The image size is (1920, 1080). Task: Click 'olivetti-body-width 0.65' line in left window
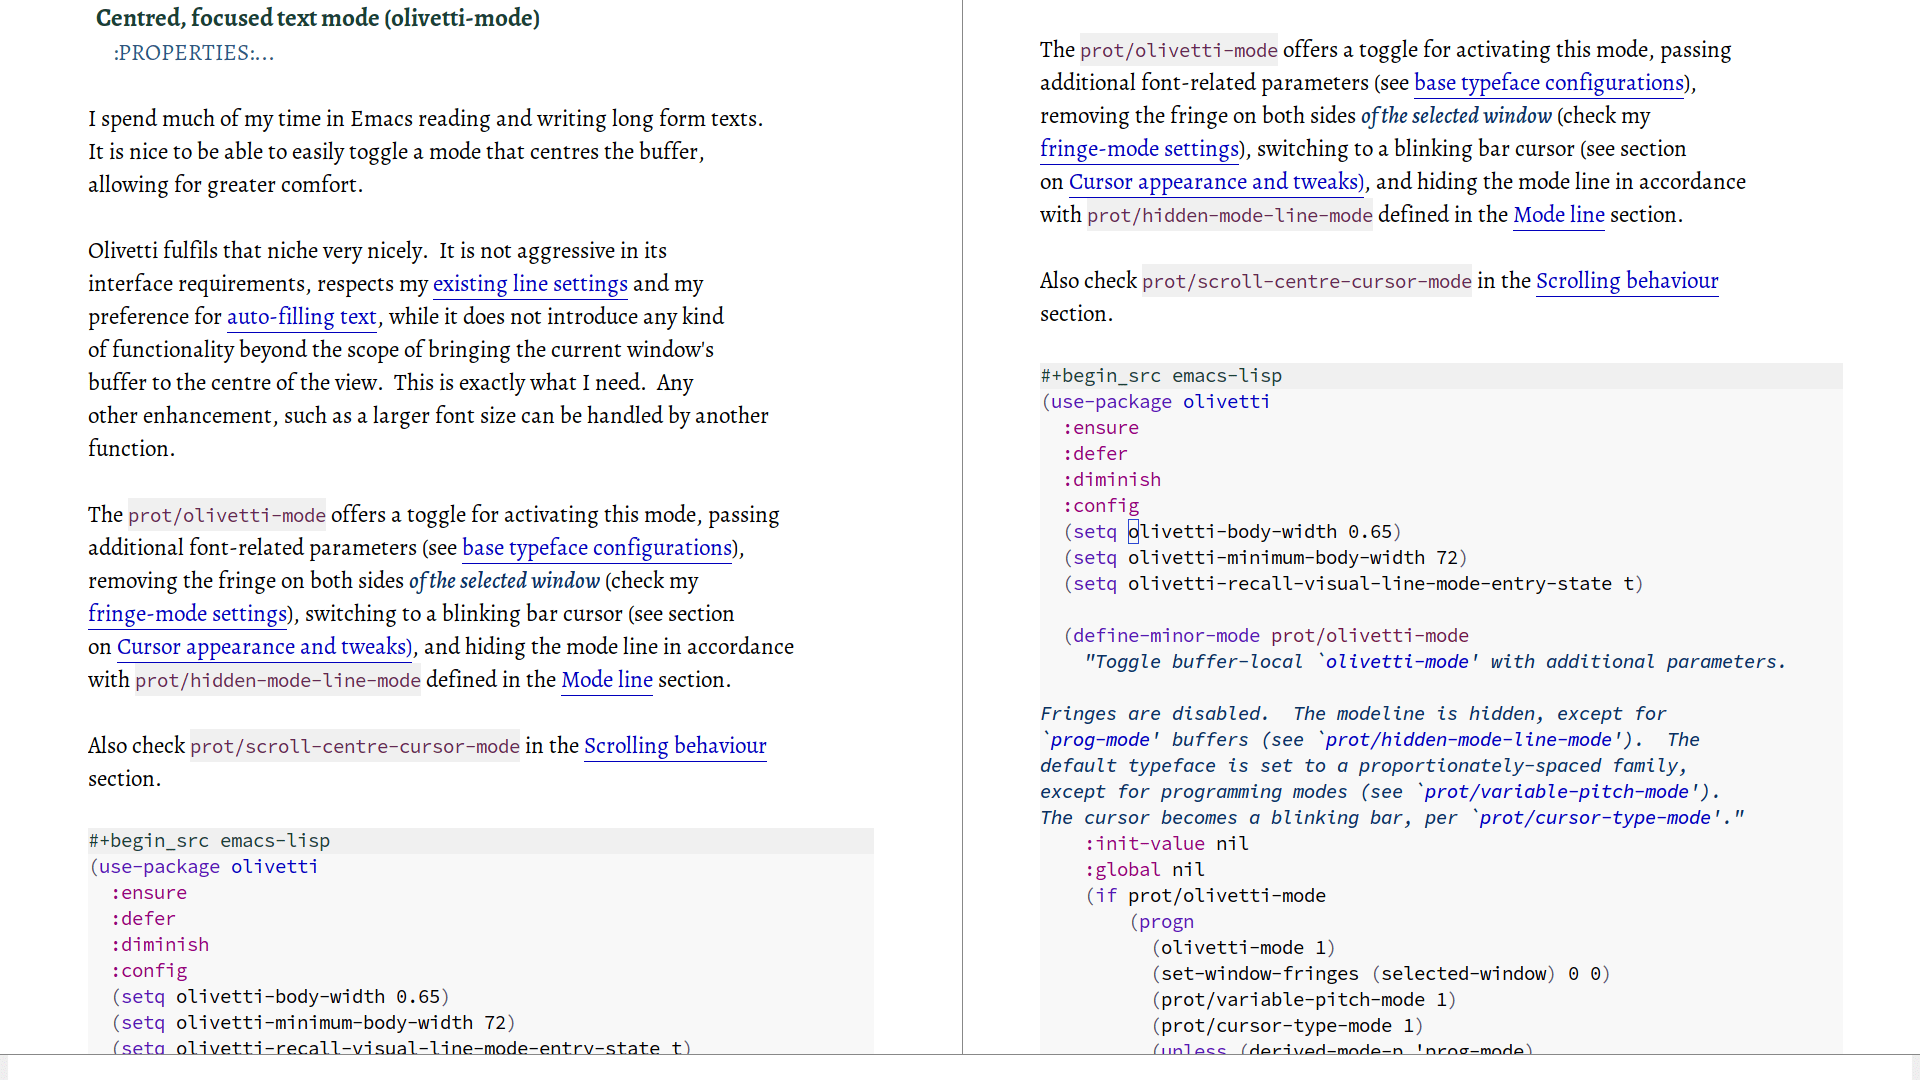(280, 997)
